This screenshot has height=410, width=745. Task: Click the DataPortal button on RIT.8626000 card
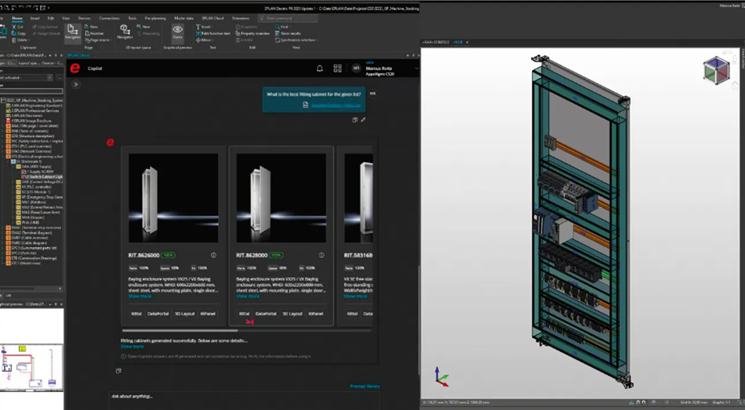coord(158,313)
